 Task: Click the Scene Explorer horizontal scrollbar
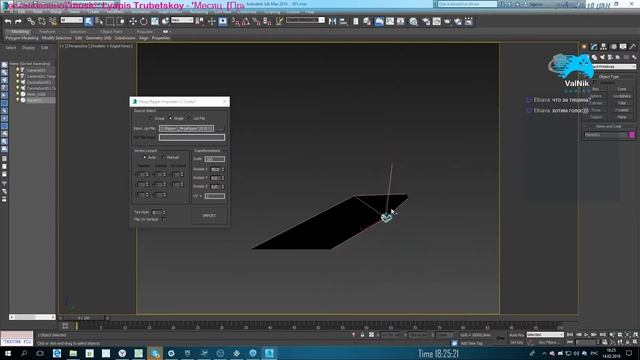click(32, 317)
